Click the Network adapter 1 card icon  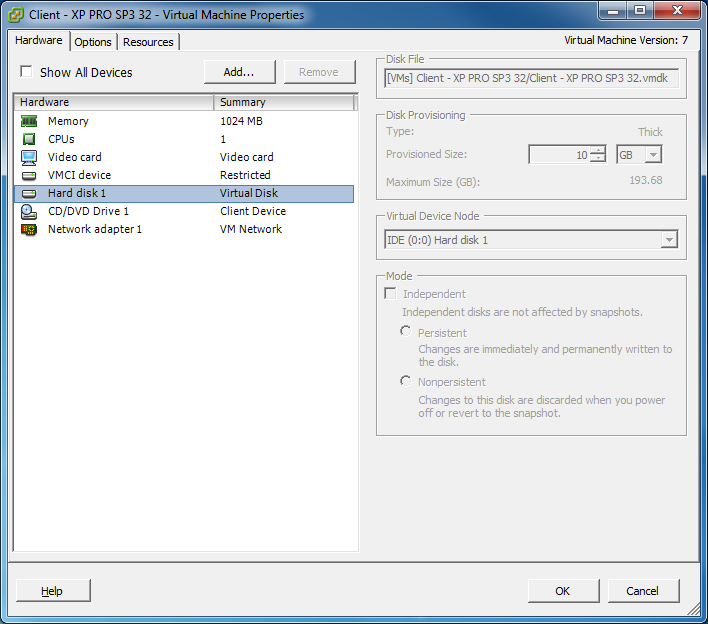click(29, 229)
